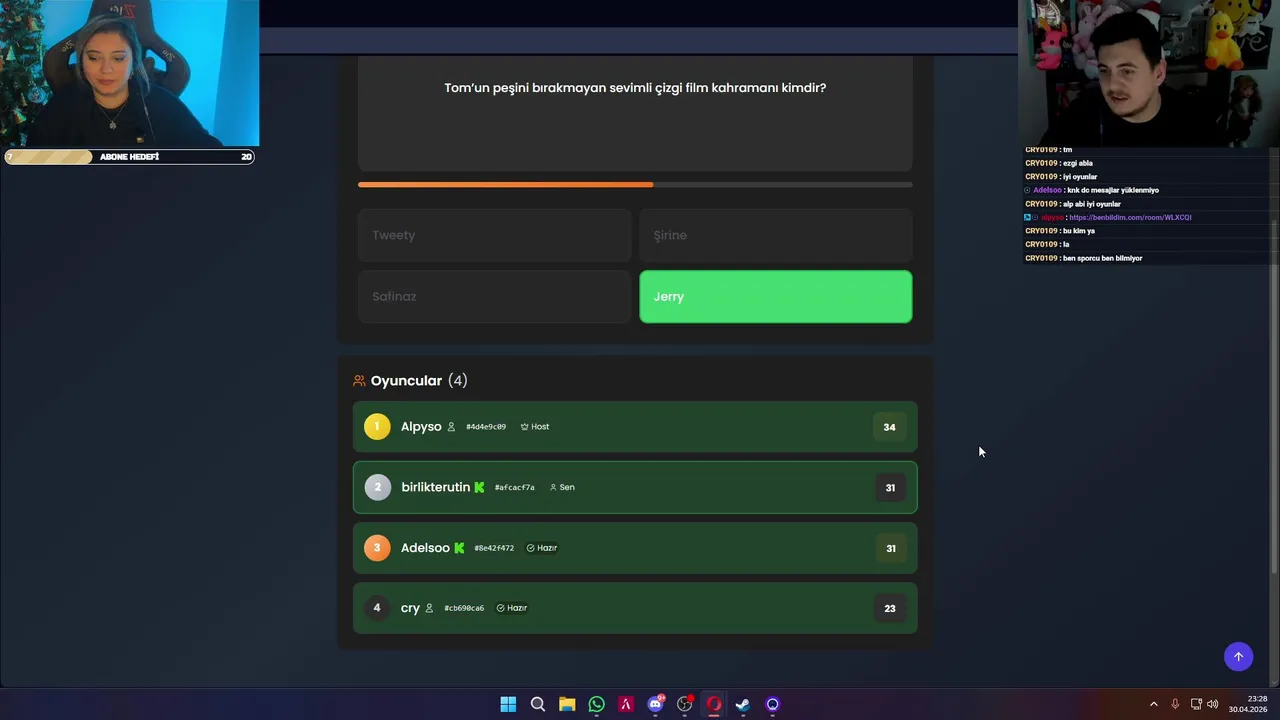Image resolution: width=1280 pixels, height=720 pixels.
Task: Click the right streamer webcam feed
Action: (1149, 73)
